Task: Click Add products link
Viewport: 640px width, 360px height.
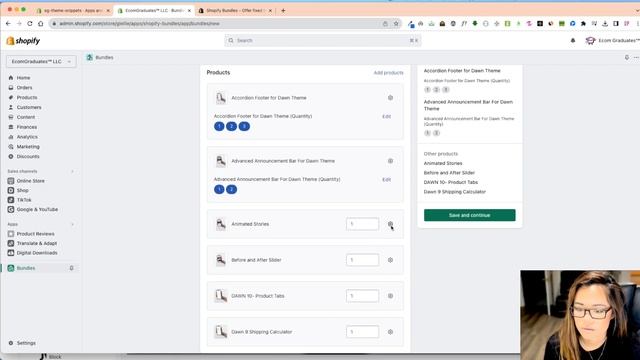Action: coord(388,73)
